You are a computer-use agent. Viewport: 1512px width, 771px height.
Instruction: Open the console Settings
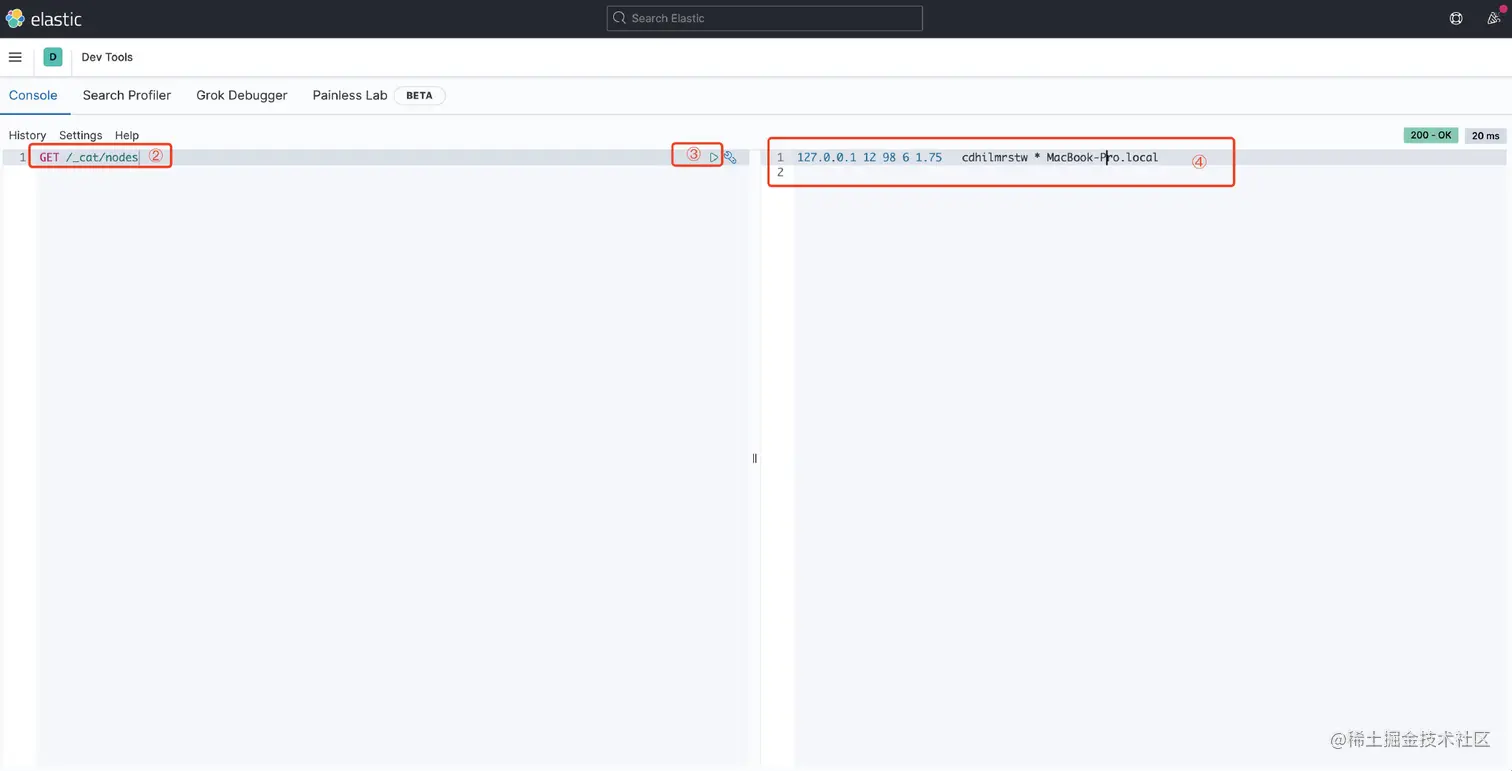(81, 135)
